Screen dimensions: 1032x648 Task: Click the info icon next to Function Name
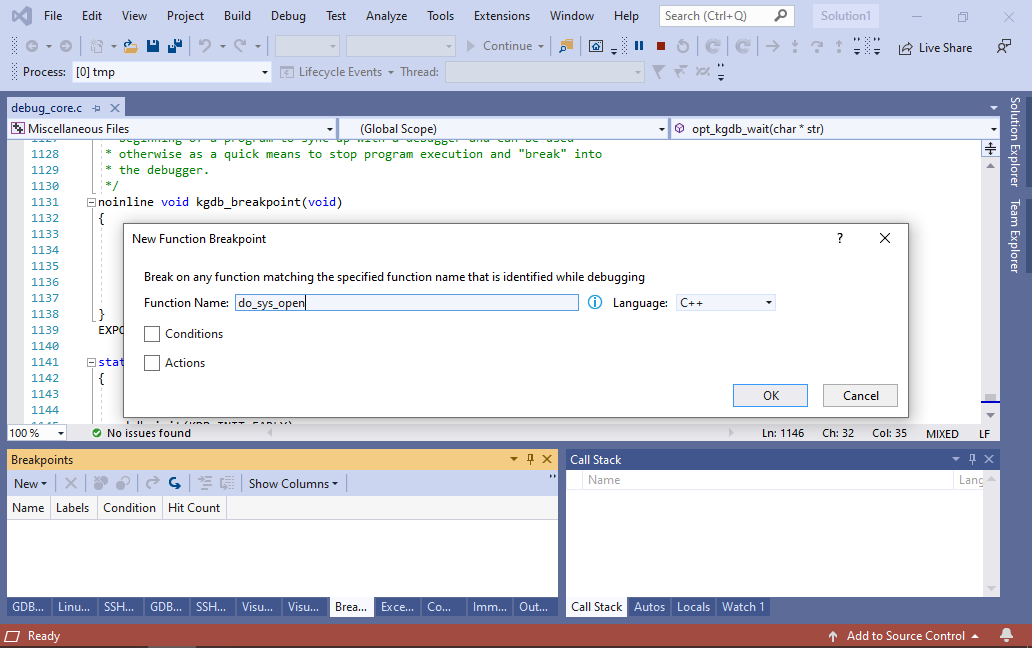pos(594,302)
